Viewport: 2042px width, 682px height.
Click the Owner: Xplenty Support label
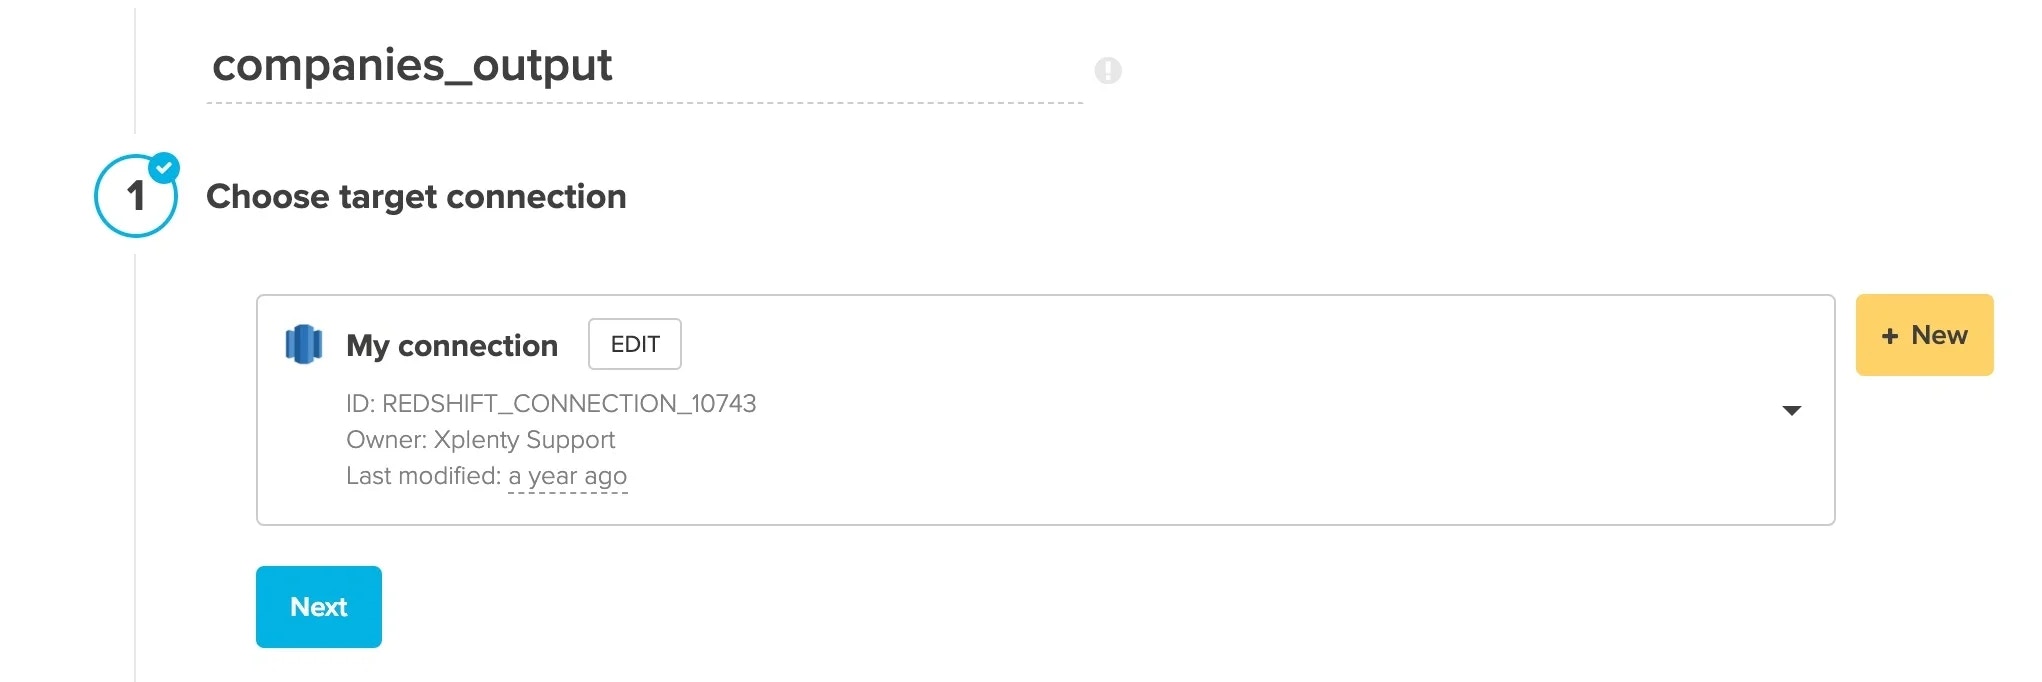pos(481,440)
